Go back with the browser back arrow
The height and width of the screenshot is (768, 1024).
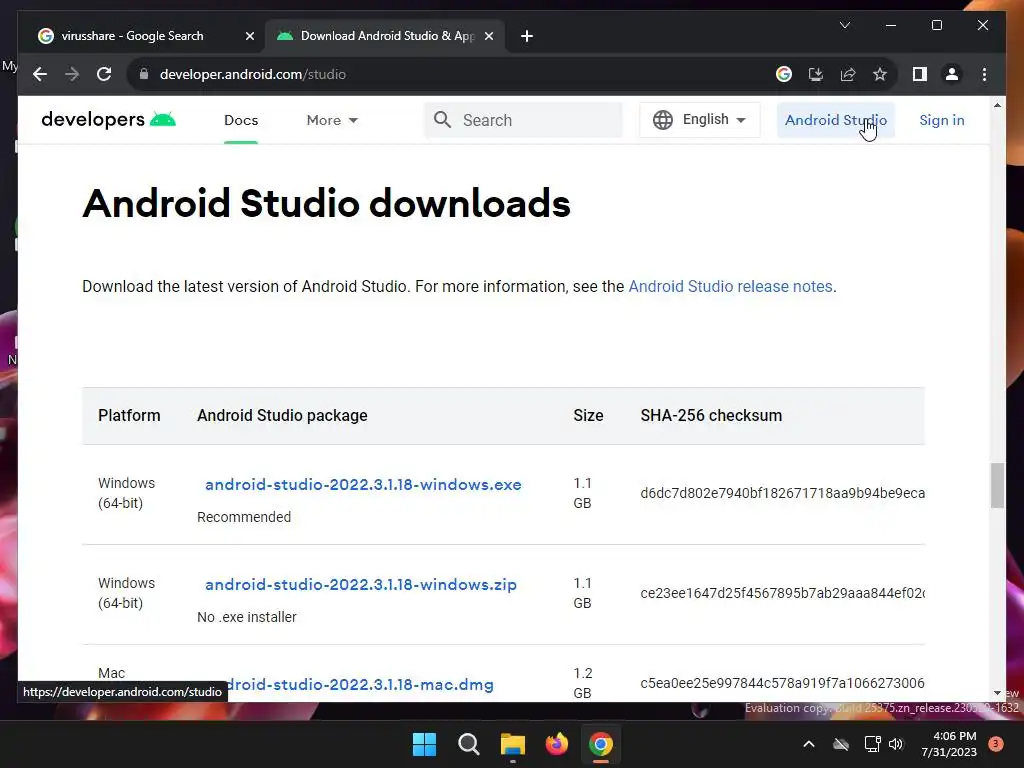click(40, 74)
